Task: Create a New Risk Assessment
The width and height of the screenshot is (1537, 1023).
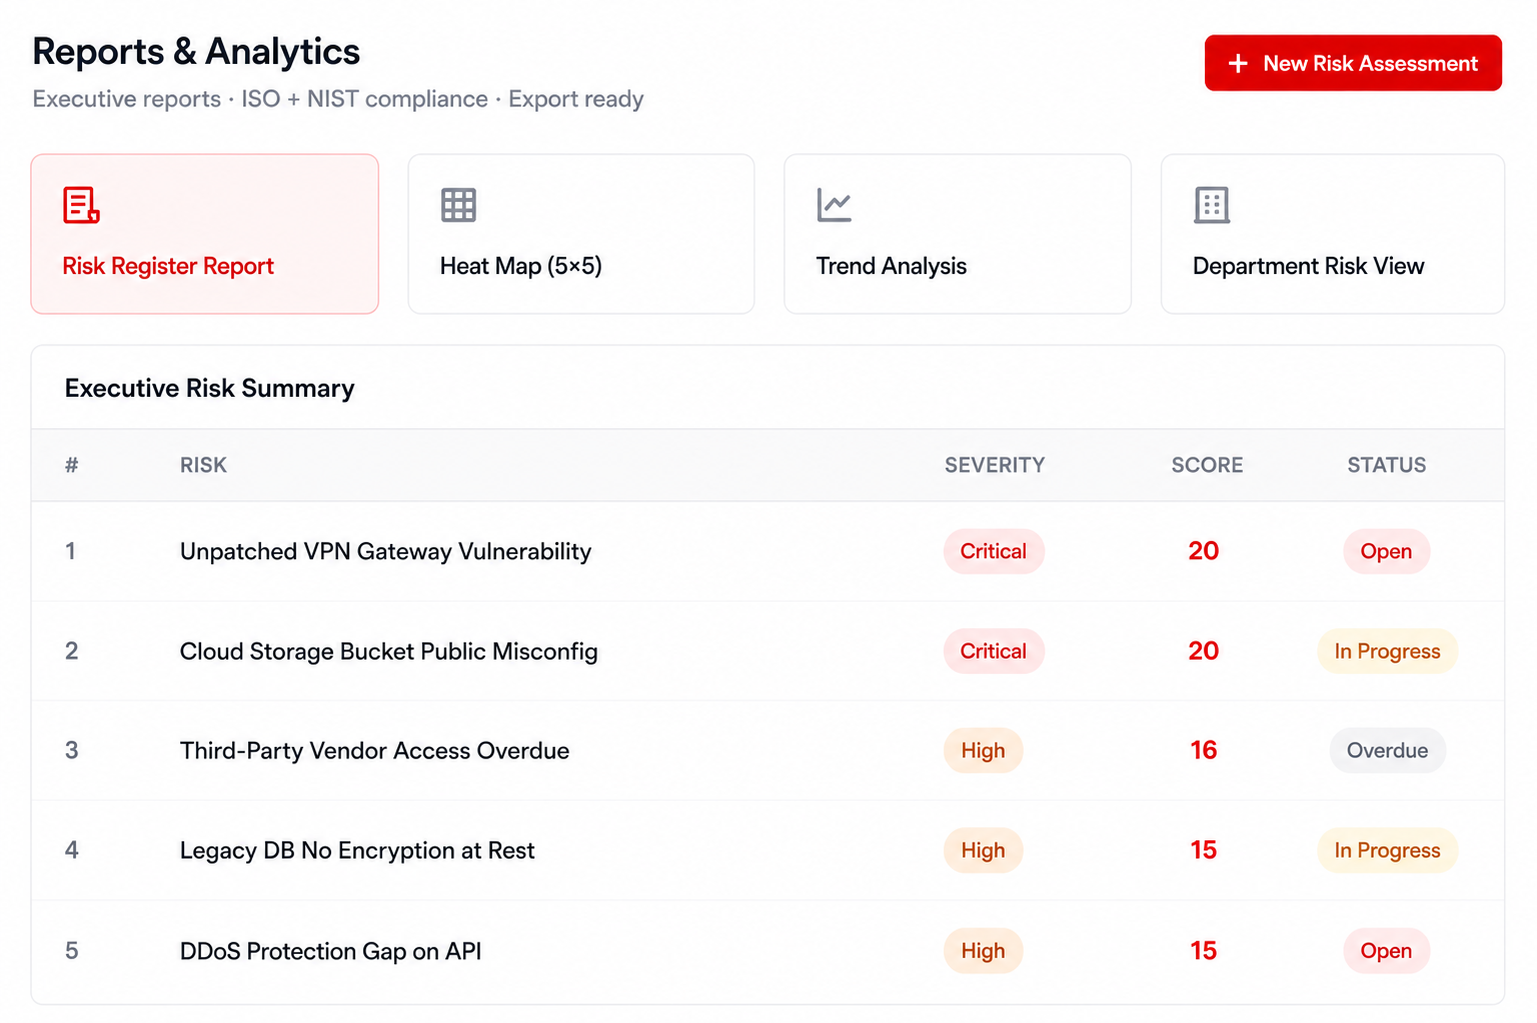Action: 1353,63
